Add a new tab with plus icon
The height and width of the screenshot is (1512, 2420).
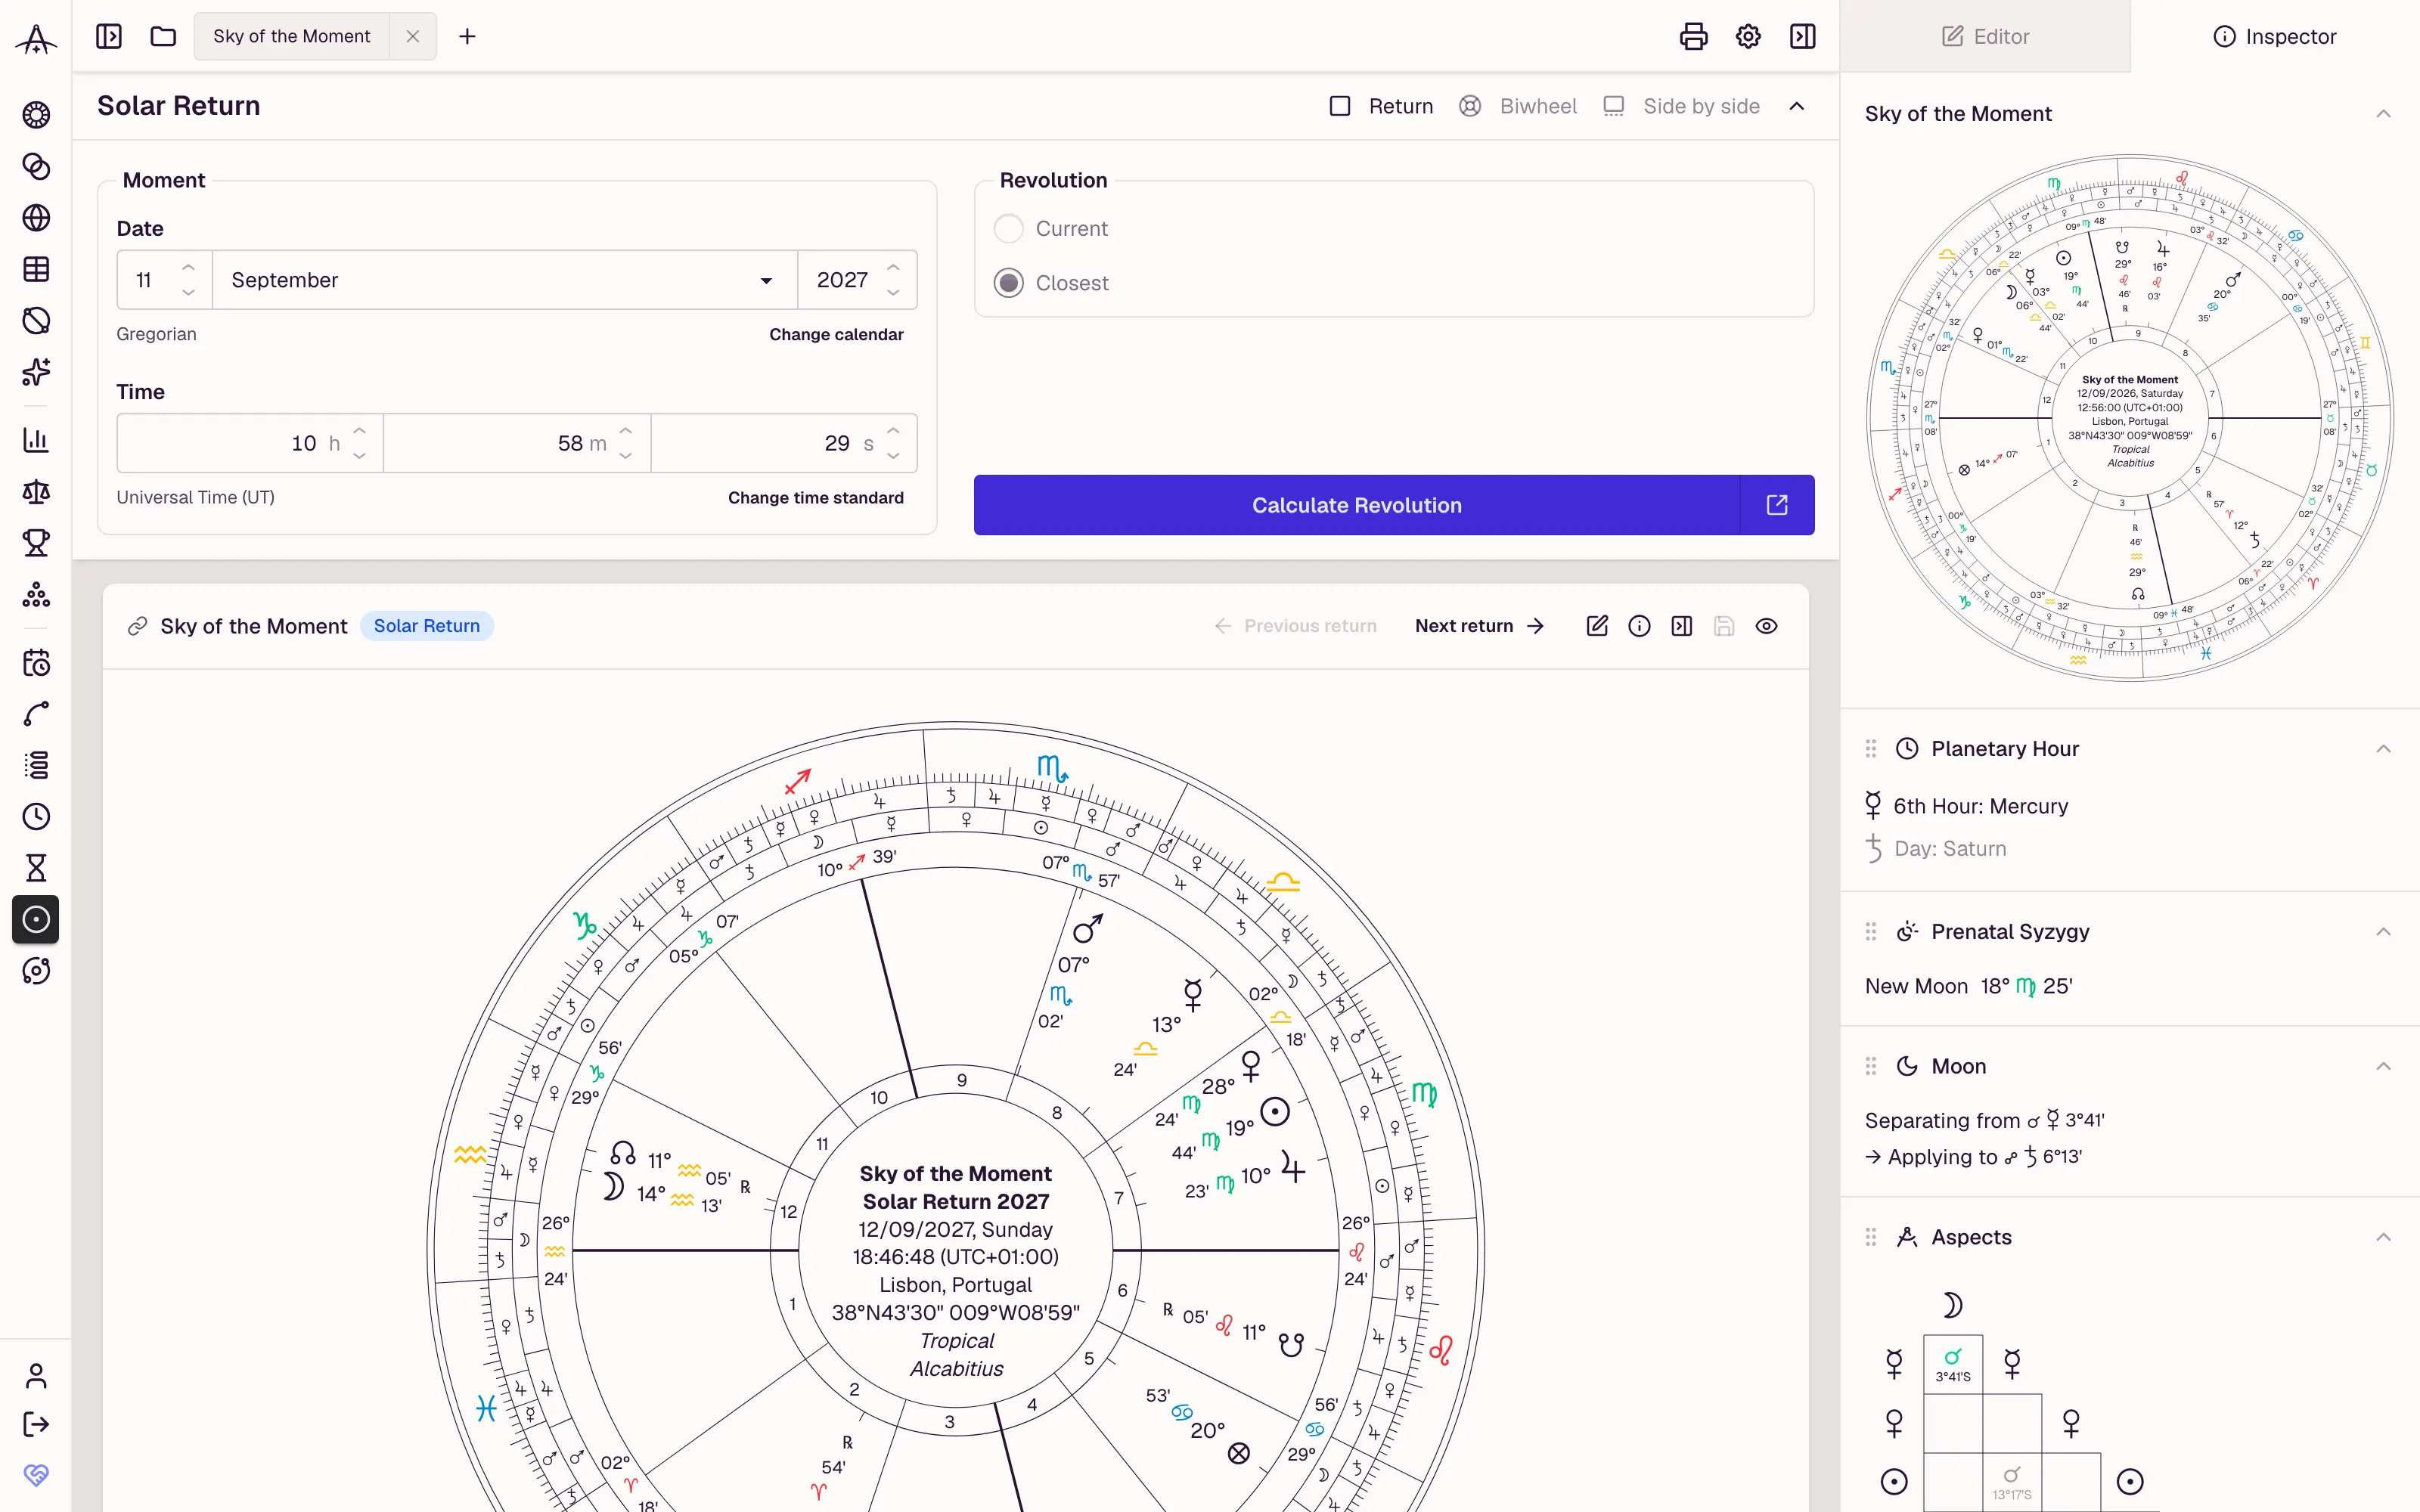[x=467, y=37]
